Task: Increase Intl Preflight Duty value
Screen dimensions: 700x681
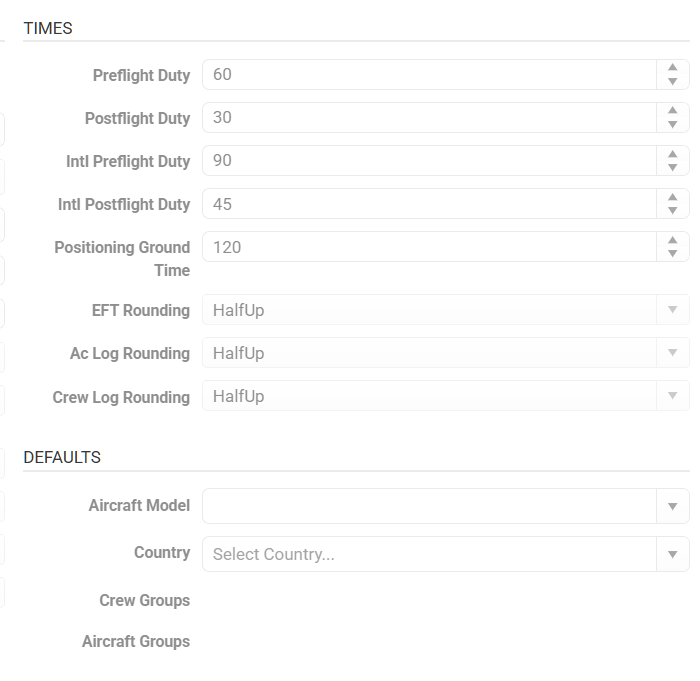Action: click(672, 154)
